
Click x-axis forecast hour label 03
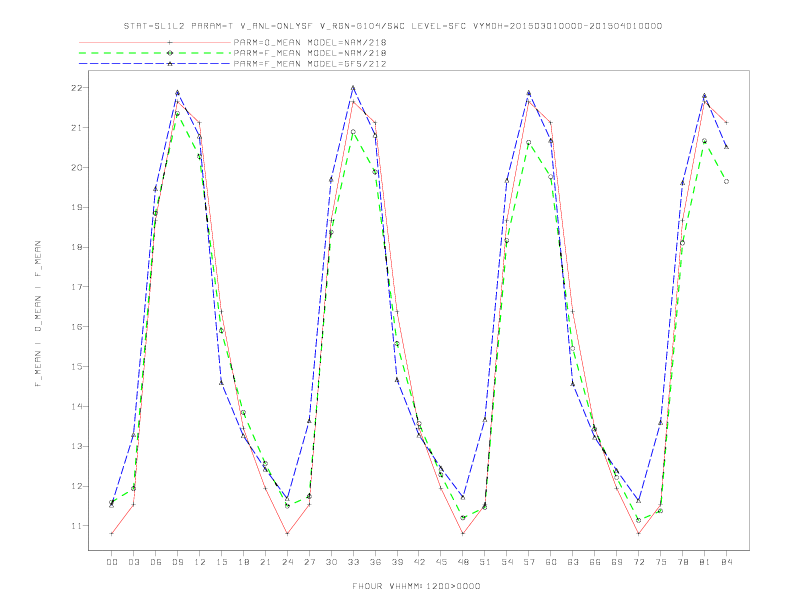(133, 562)
